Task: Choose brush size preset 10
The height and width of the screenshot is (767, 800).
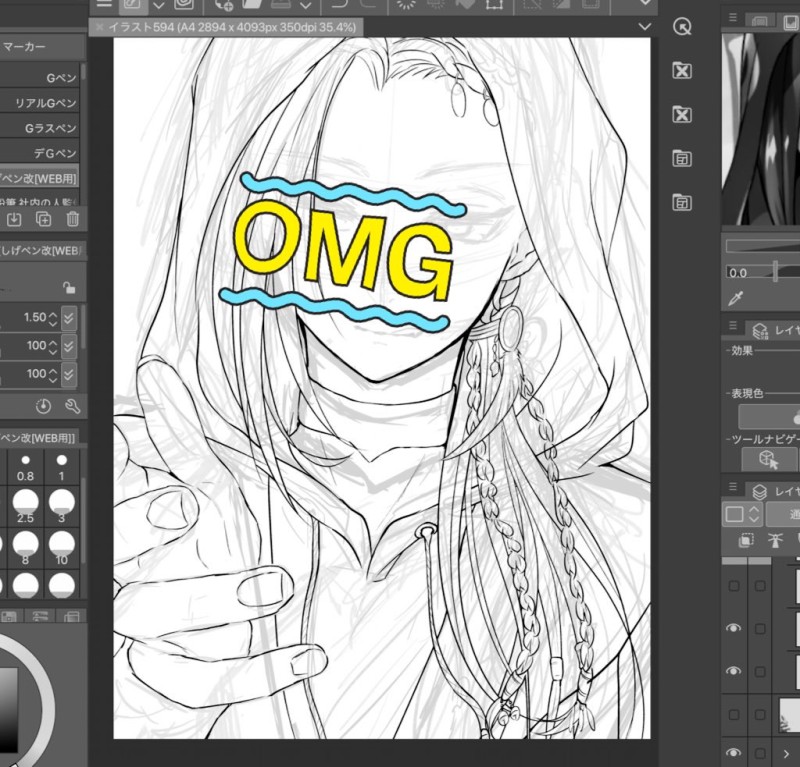Action: tap(62, 549)
